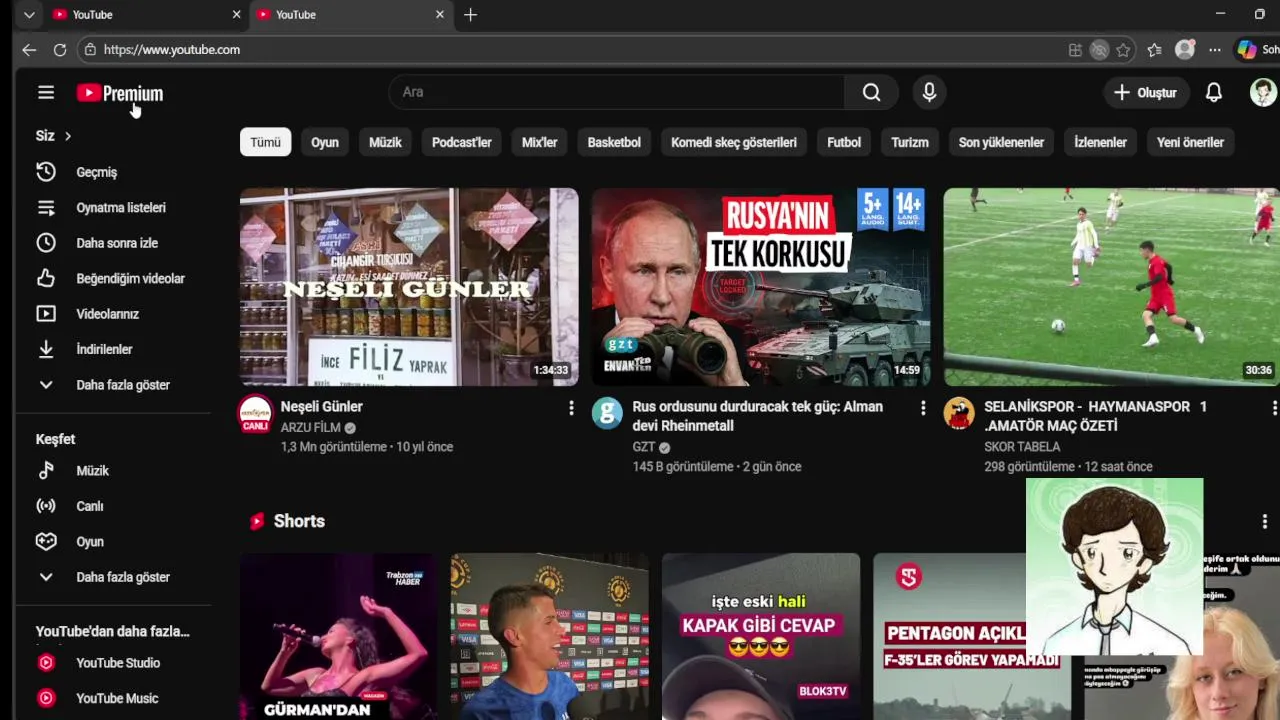Select the Tümü filter chip
1280x720 pixels.
tap(265, 142)
